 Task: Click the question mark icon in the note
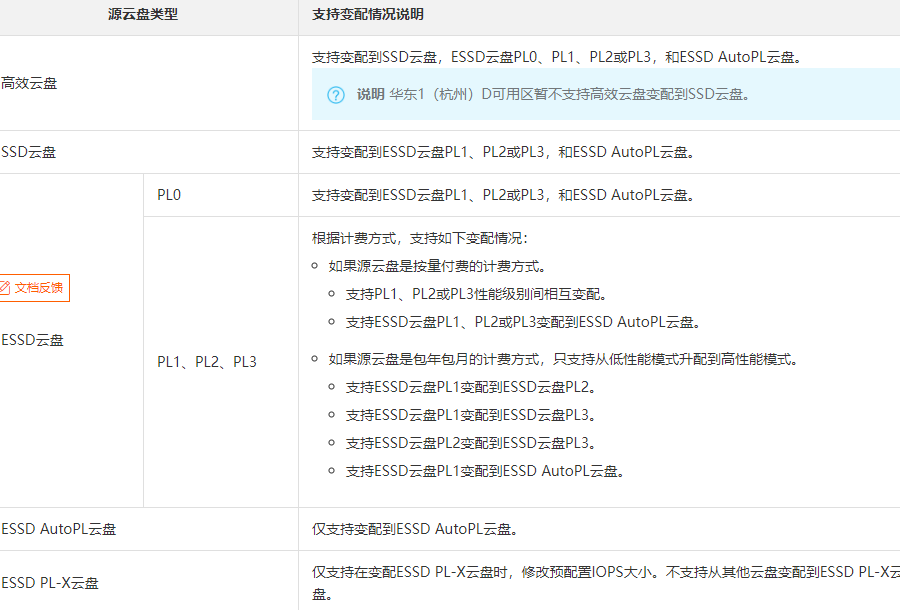tap(336, 95)
